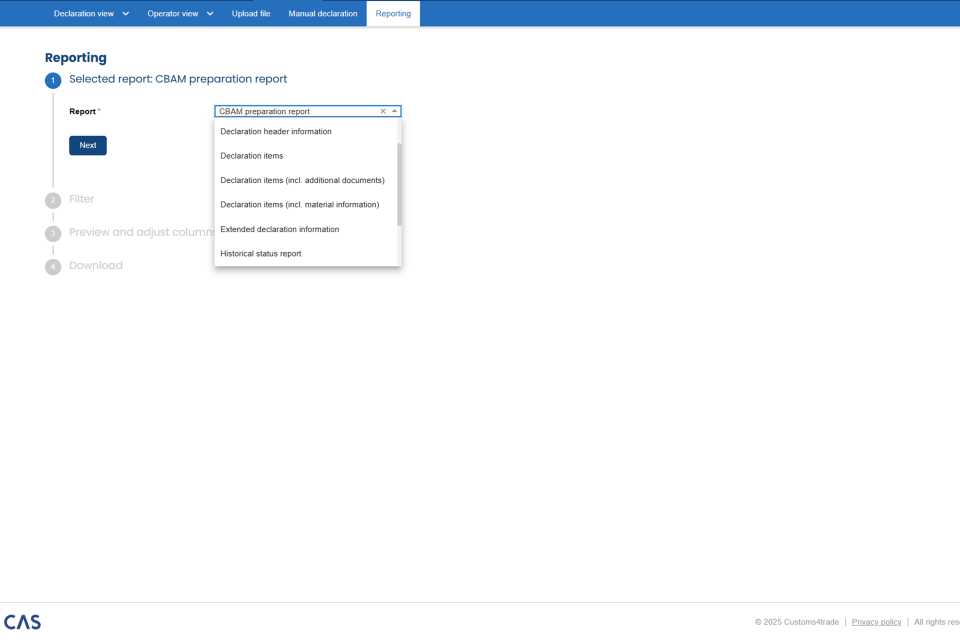960x640 pixels.
Task: Click the dropdown list scrollbar
Action: [x=399, y=184]
